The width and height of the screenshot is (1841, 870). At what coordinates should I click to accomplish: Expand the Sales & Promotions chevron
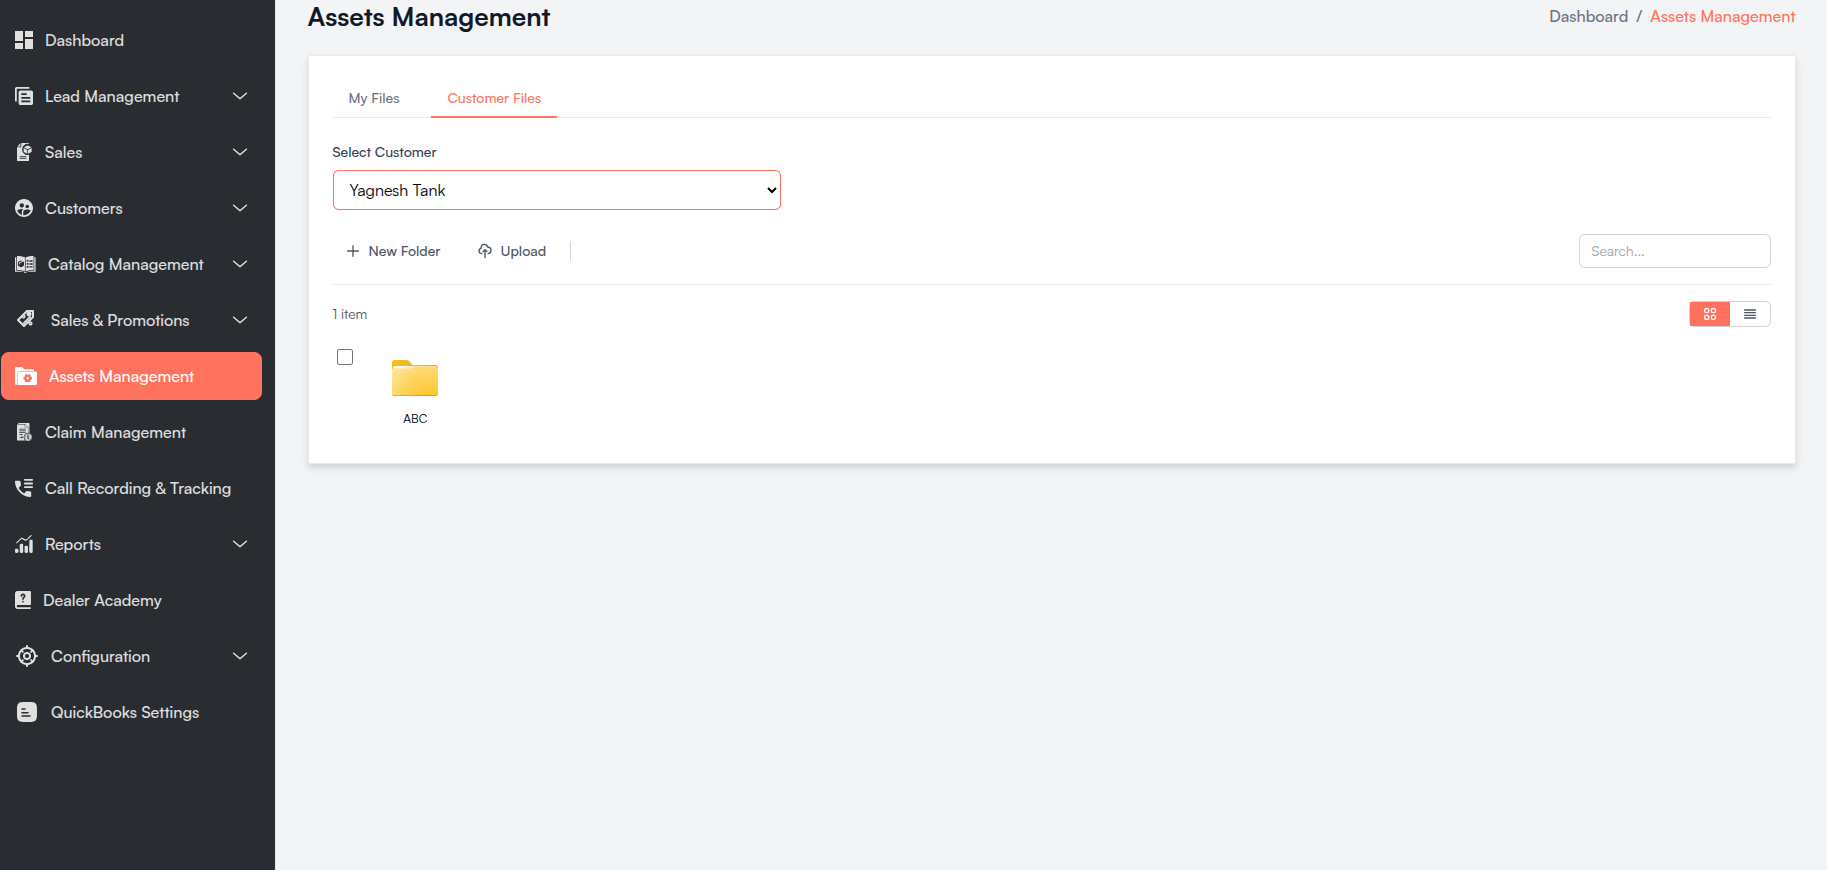(240, 320)
